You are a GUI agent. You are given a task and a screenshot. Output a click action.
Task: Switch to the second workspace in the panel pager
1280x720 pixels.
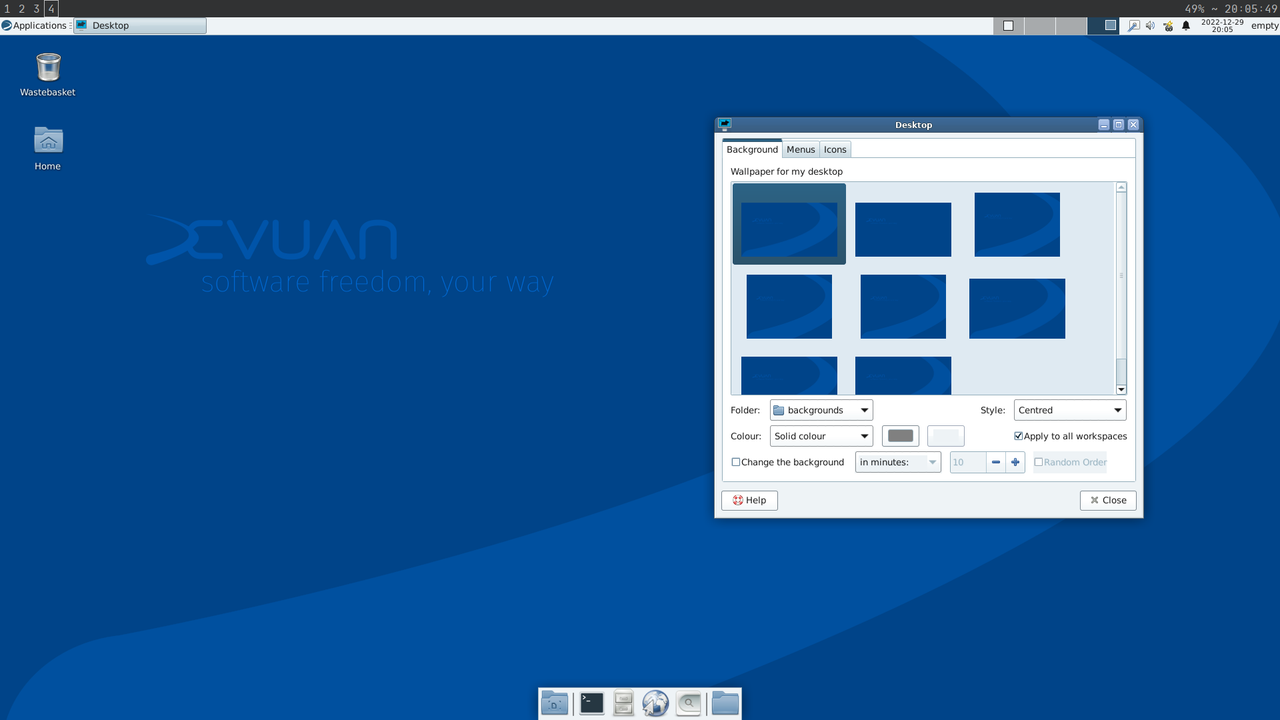pos(1041,26)
